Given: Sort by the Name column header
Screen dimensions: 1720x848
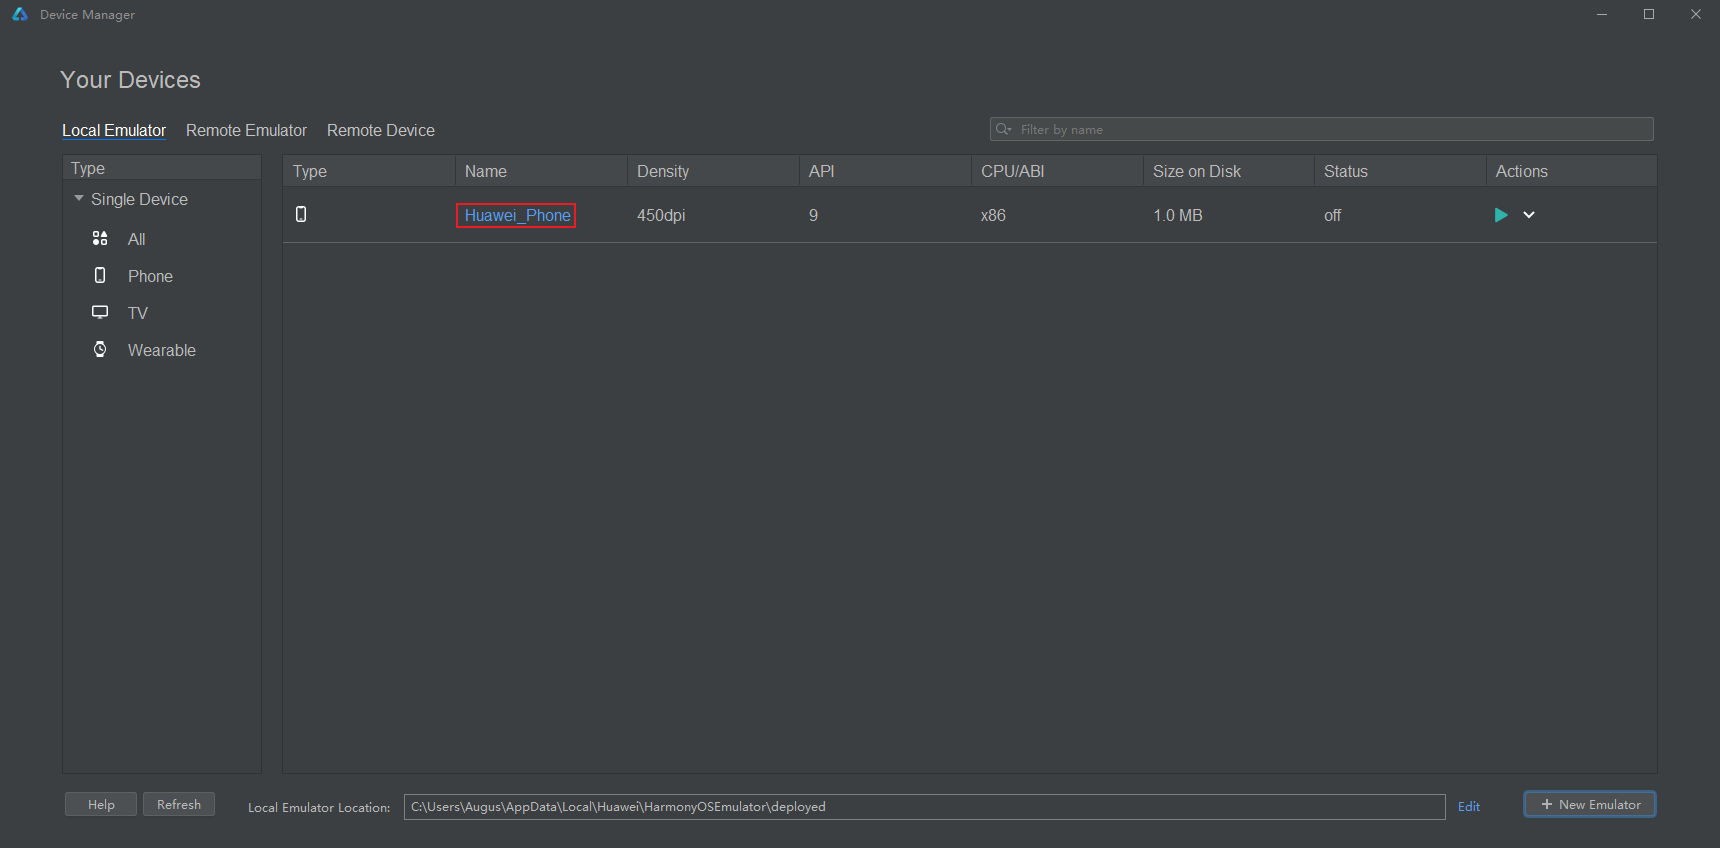Looking at the screenshot, I should pos(541,171).
